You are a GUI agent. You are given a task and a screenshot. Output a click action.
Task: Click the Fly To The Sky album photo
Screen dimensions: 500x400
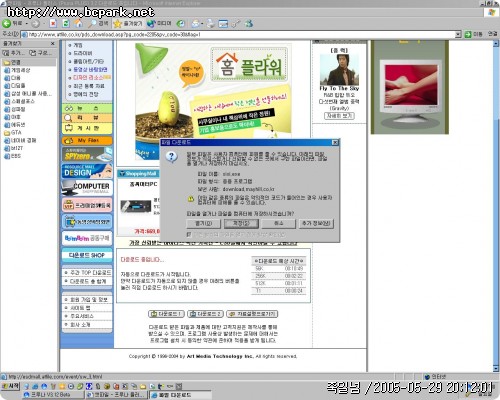[x=339, y=69]
